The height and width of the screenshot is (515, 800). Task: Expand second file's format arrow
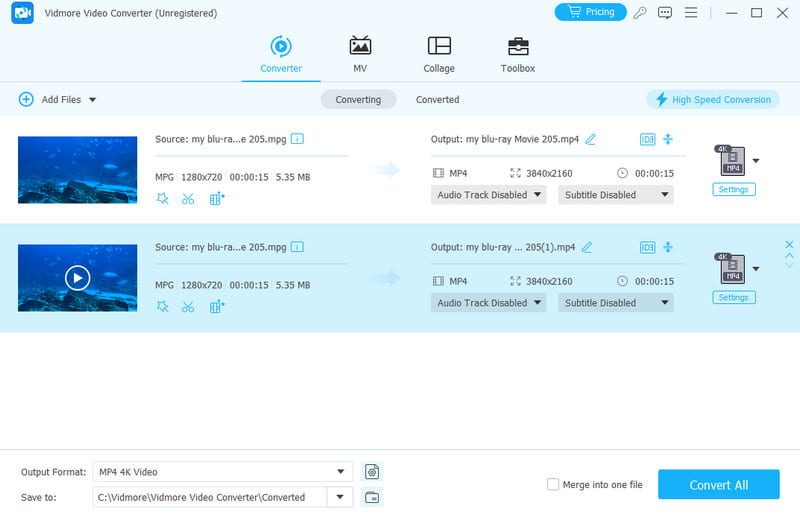(756, 269)
